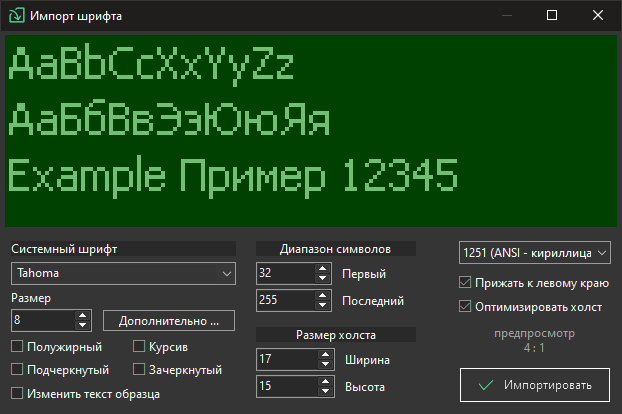The image size is (622, 414).
Task: Toggle the Зачеркнутый (strikethrough) checkbox
Action: pyautogui.click(x=139, y=370)
